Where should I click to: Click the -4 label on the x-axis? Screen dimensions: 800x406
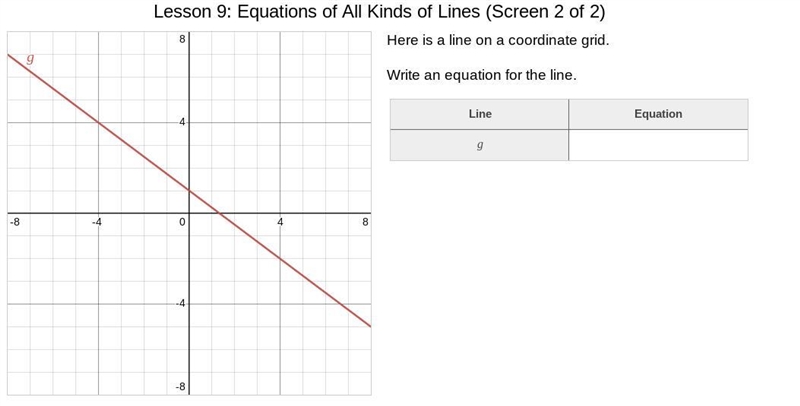[x=96, y=222]
